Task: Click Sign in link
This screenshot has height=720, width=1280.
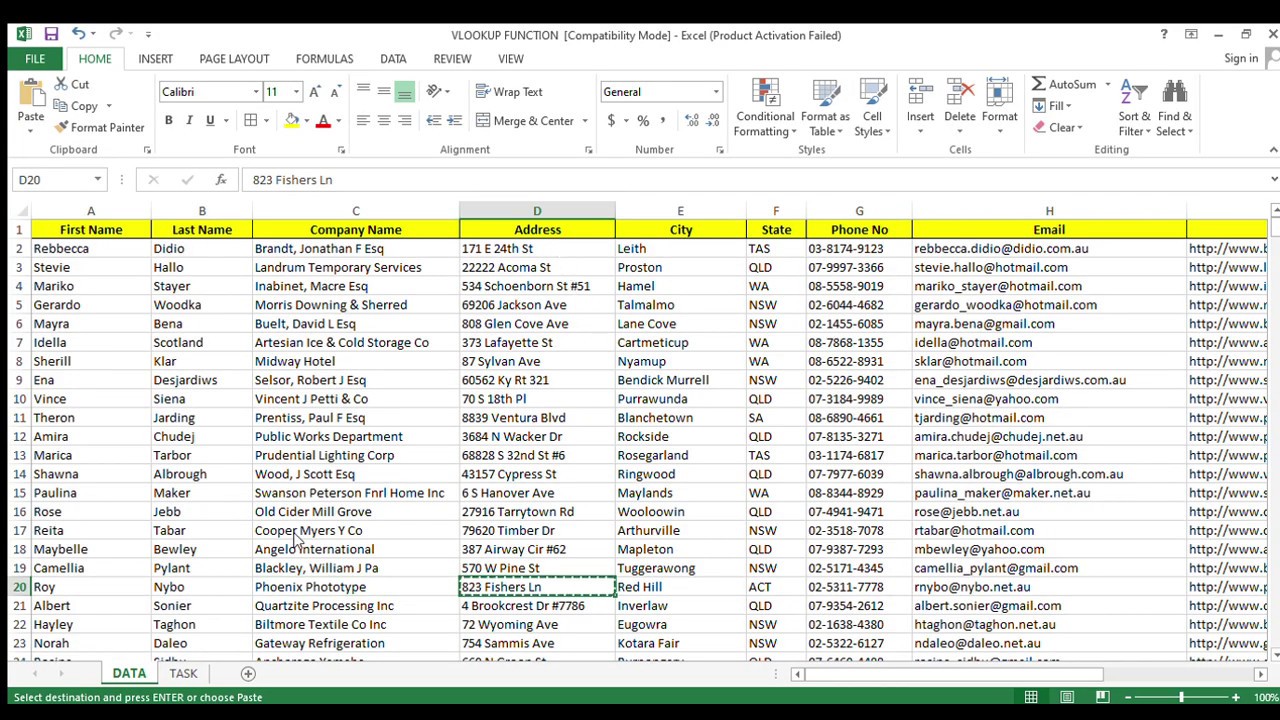Action: tap(1241, 58)
